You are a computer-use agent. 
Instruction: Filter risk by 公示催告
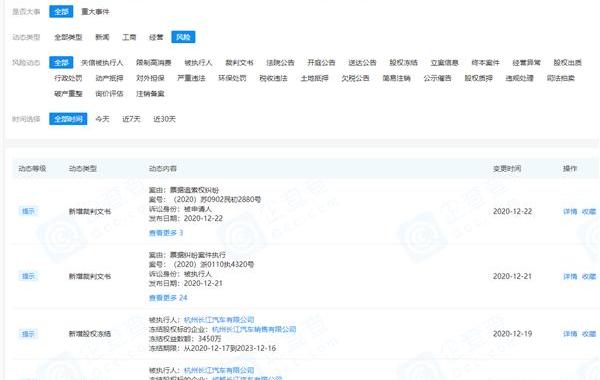[x=437, y=78]
